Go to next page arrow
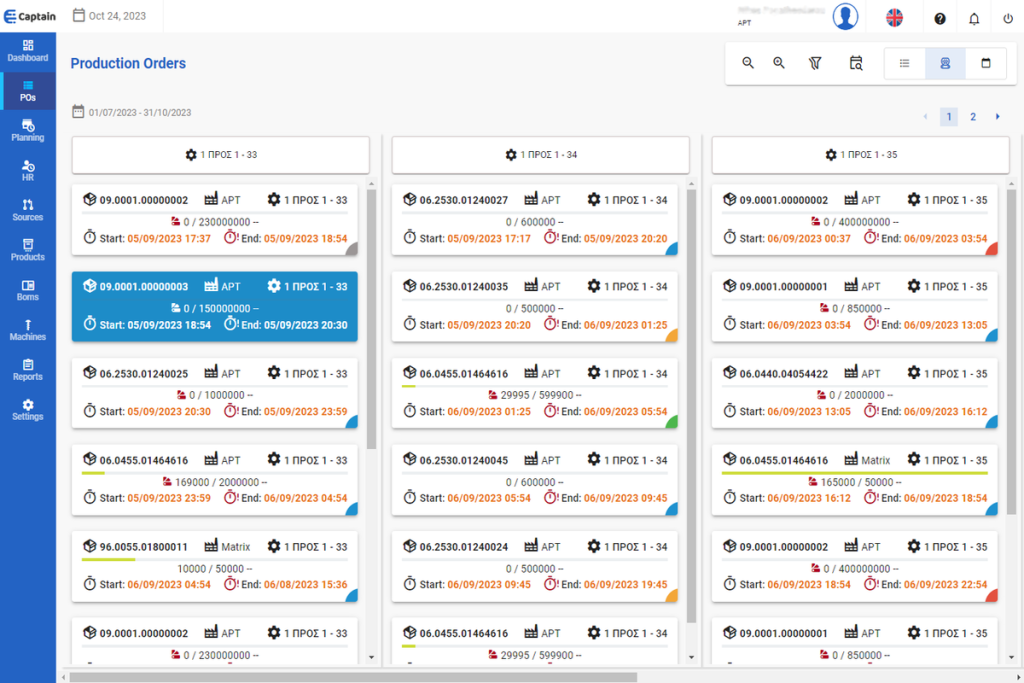This screenshot has width=1024, height=683. (997, 117)
